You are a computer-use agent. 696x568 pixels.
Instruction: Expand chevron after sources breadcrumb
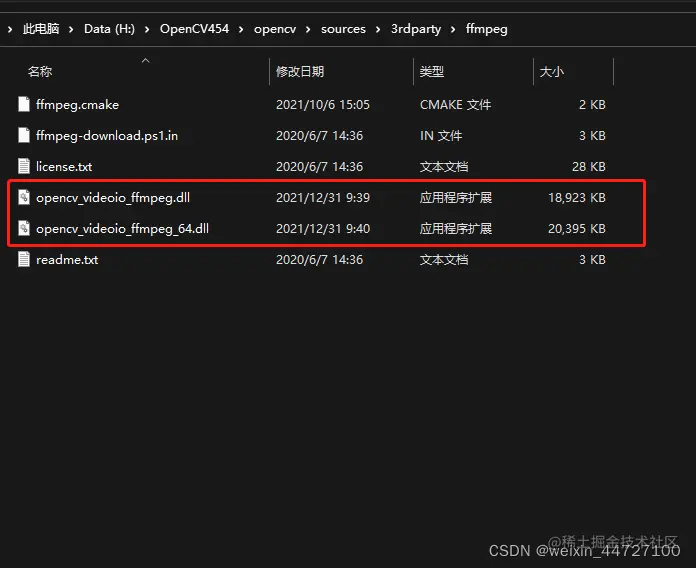coord(378,29)
